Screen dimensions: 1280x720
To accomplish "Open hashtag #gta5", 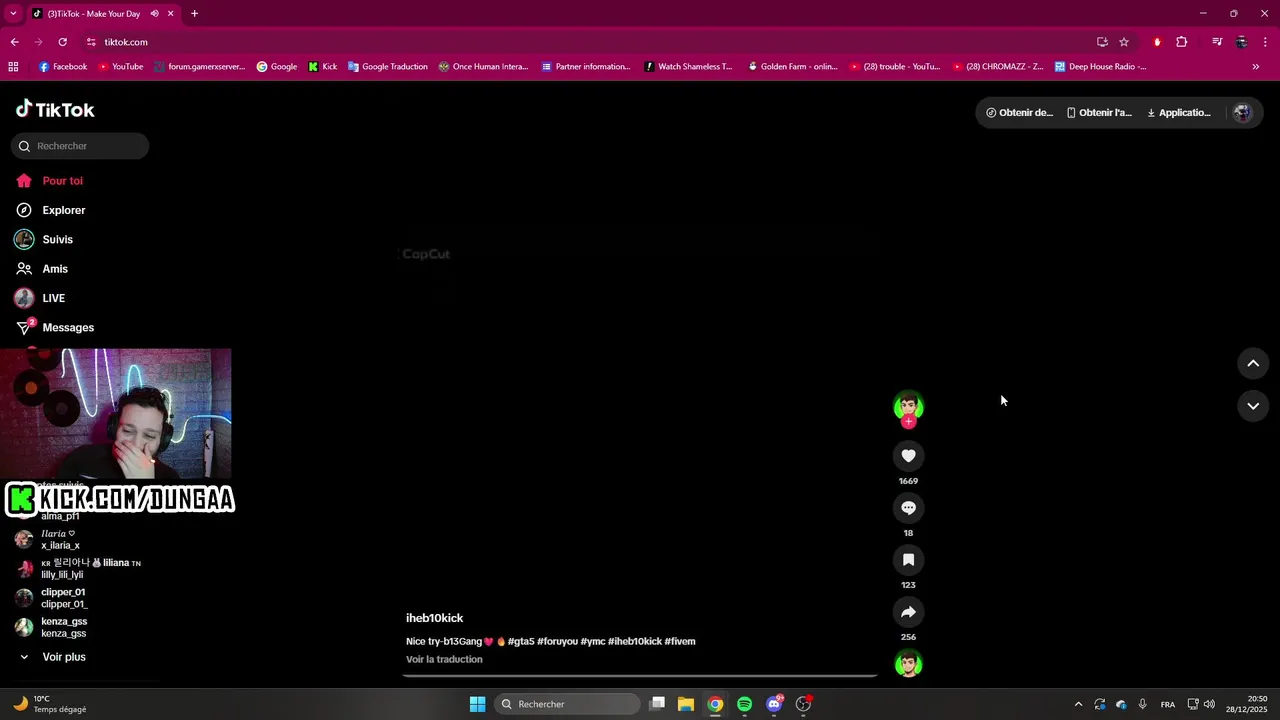I will [521, 641].
